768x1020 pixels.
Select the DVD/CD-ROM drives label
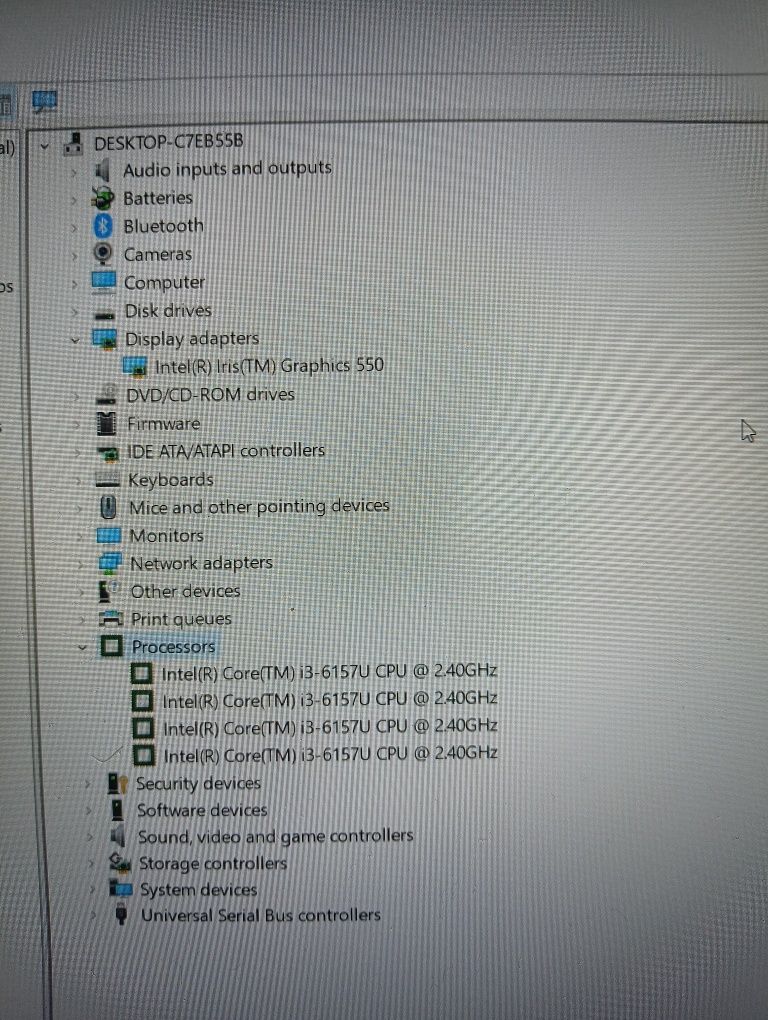(x=211, y=395)
